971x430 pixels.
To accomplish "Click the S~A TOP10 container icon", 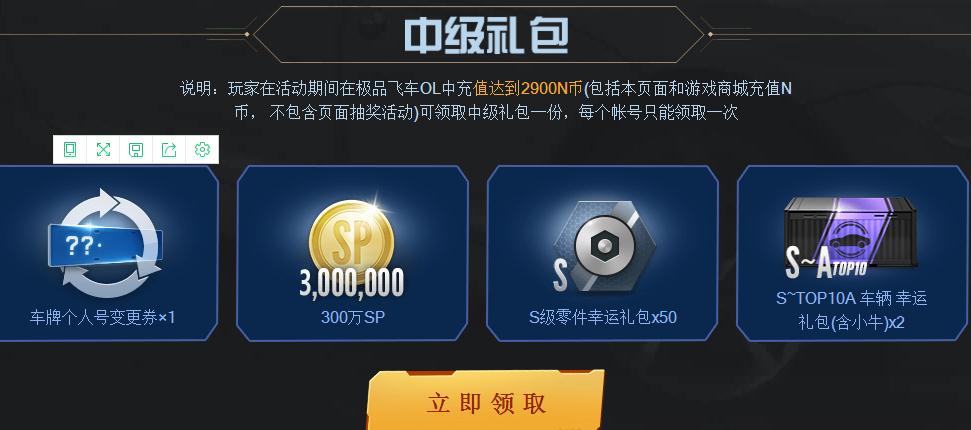I will pos(851,237).
